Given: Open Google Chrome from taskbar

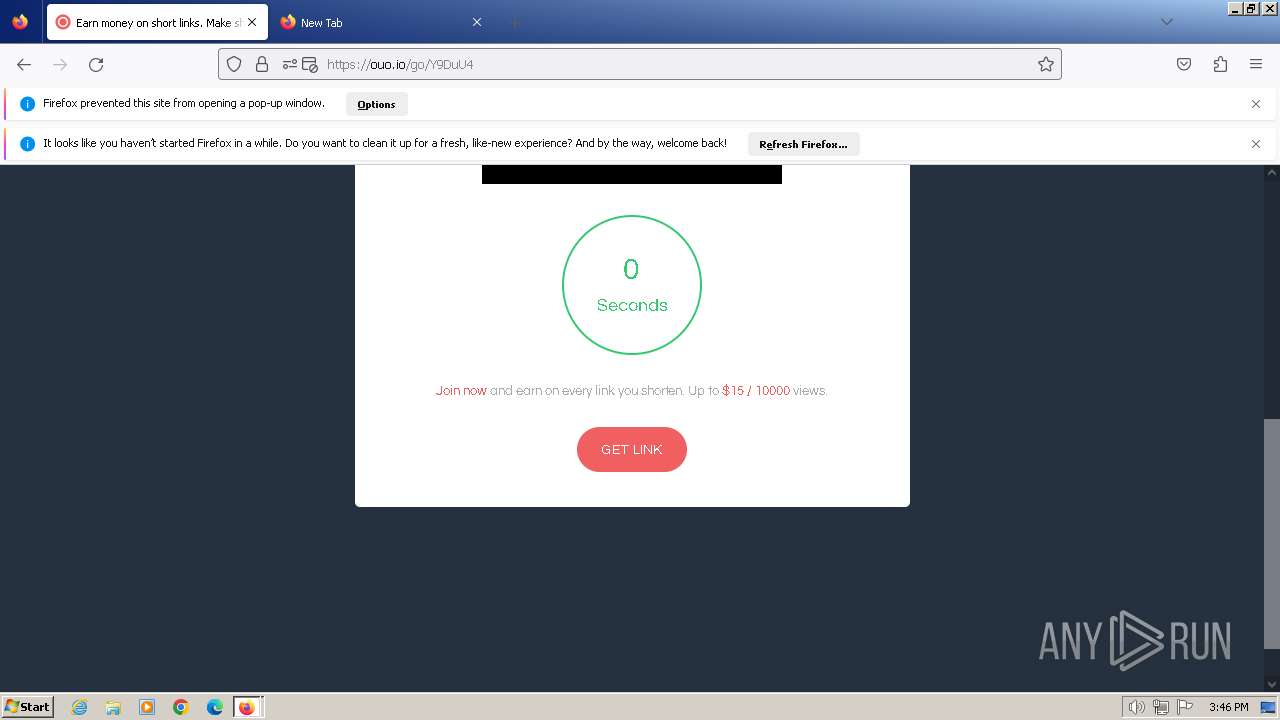Looking at the screenshot, I should pyautogui.click(x=181, y=707).
